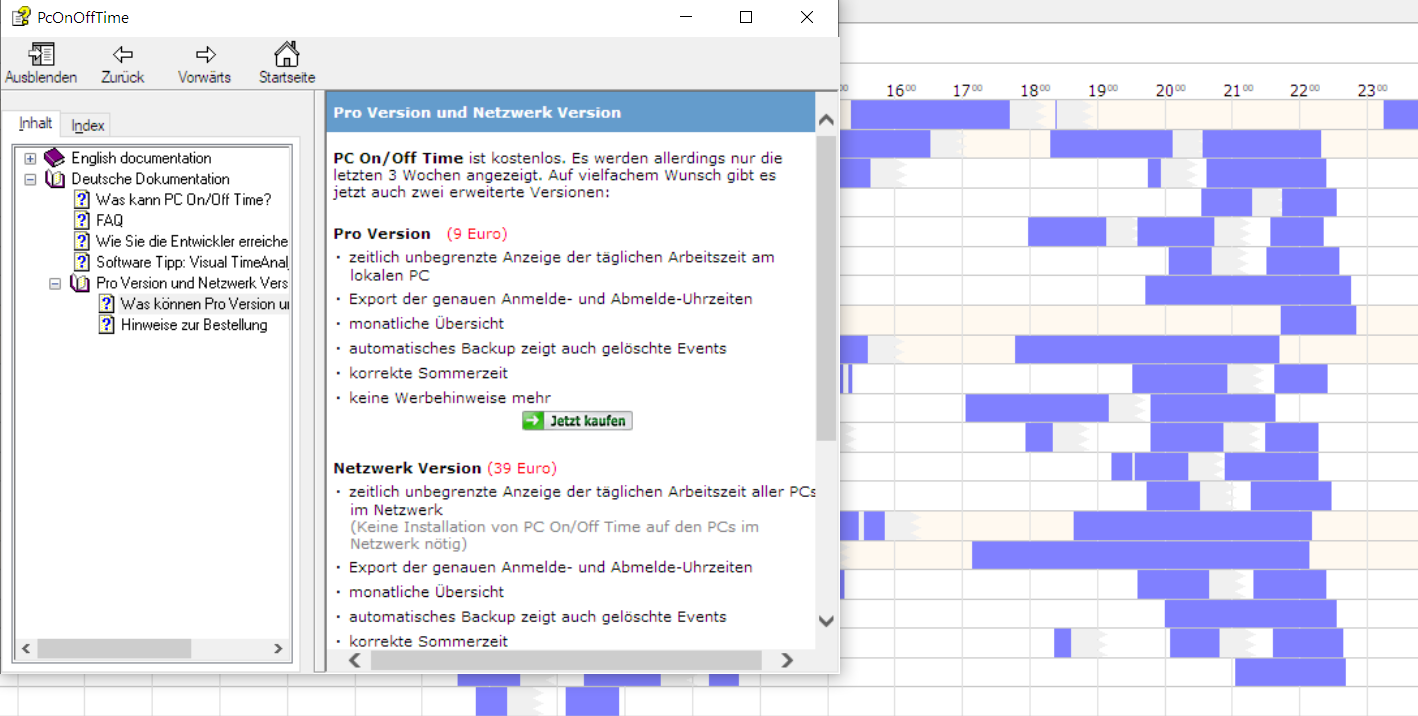Click the 22 hour marker in timeline
Screen dimensions: 1418x716
(1304, 90)
